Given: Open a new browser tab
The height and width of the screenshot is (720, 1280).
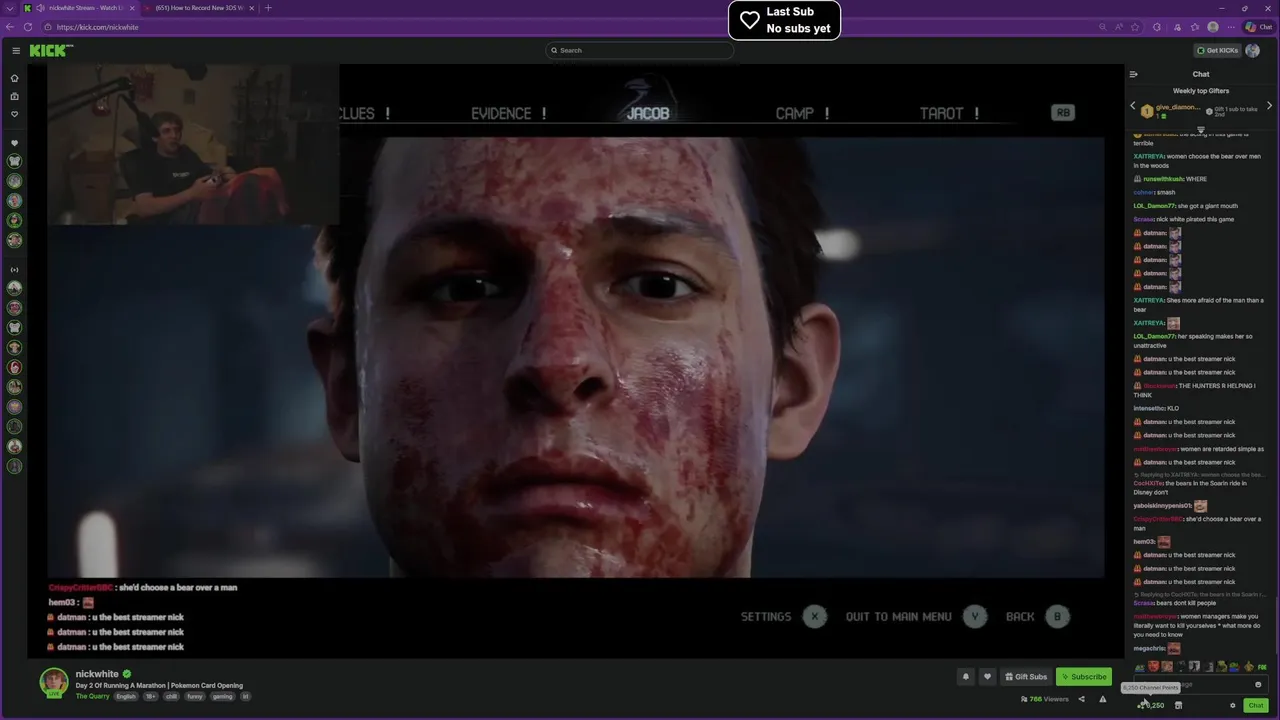Looking at the screenshot, I should [x=268, y=8].
